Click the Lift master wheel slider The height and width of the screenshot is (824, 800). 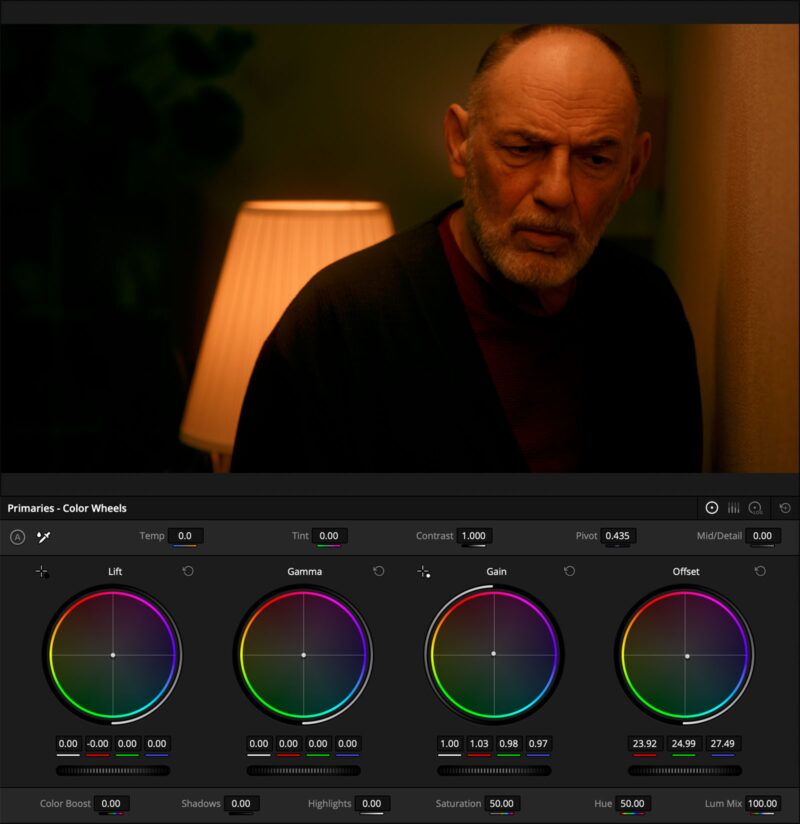tap(113, 771)
